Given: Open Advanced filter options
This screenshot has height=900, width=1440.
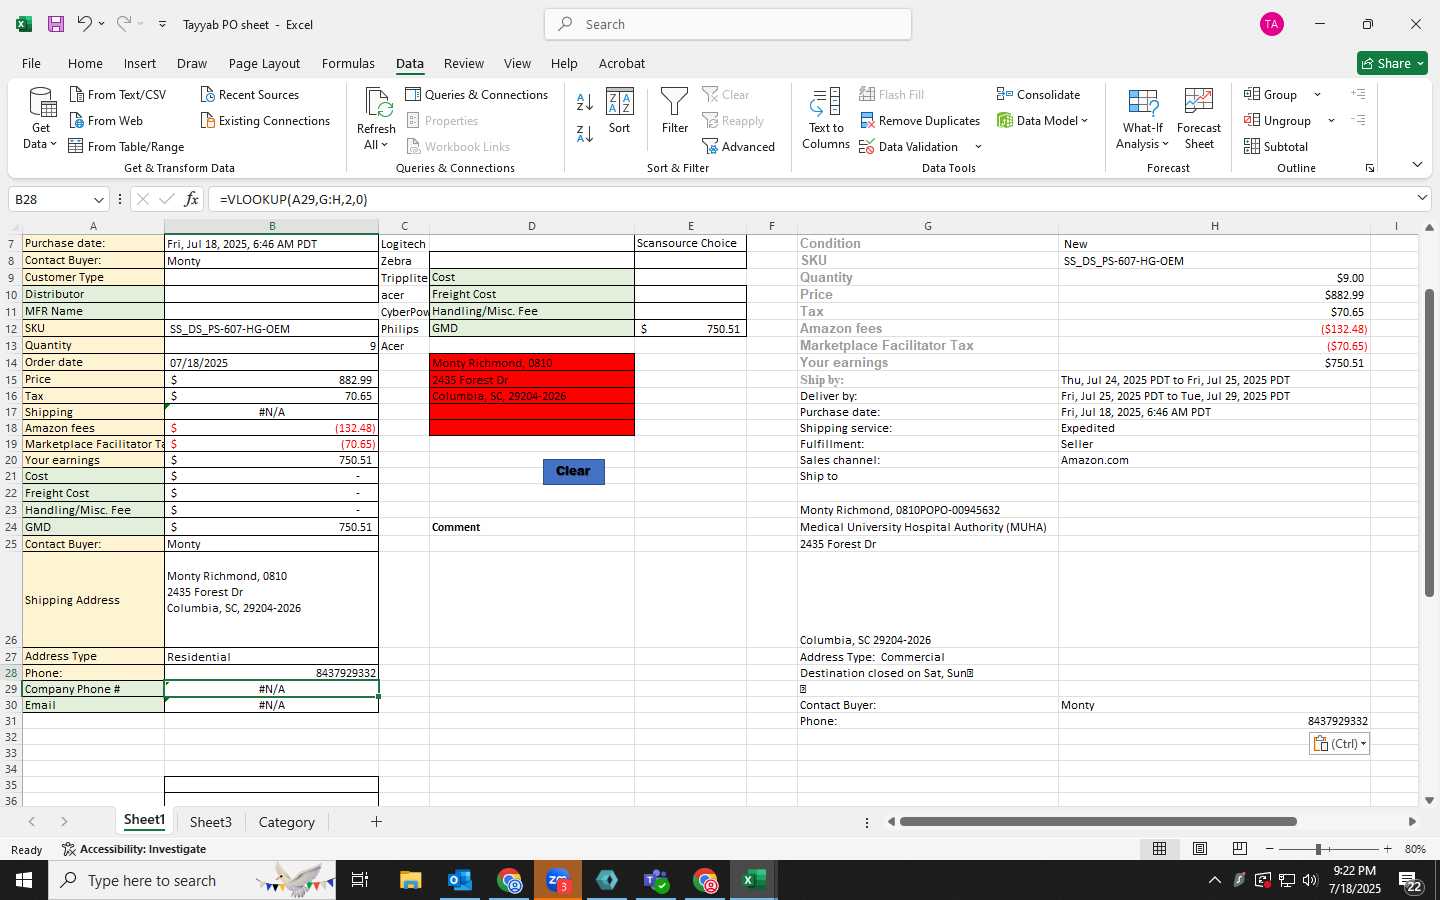Looking at the screenshot, I should pyautogui.click(x=739, y=146).
